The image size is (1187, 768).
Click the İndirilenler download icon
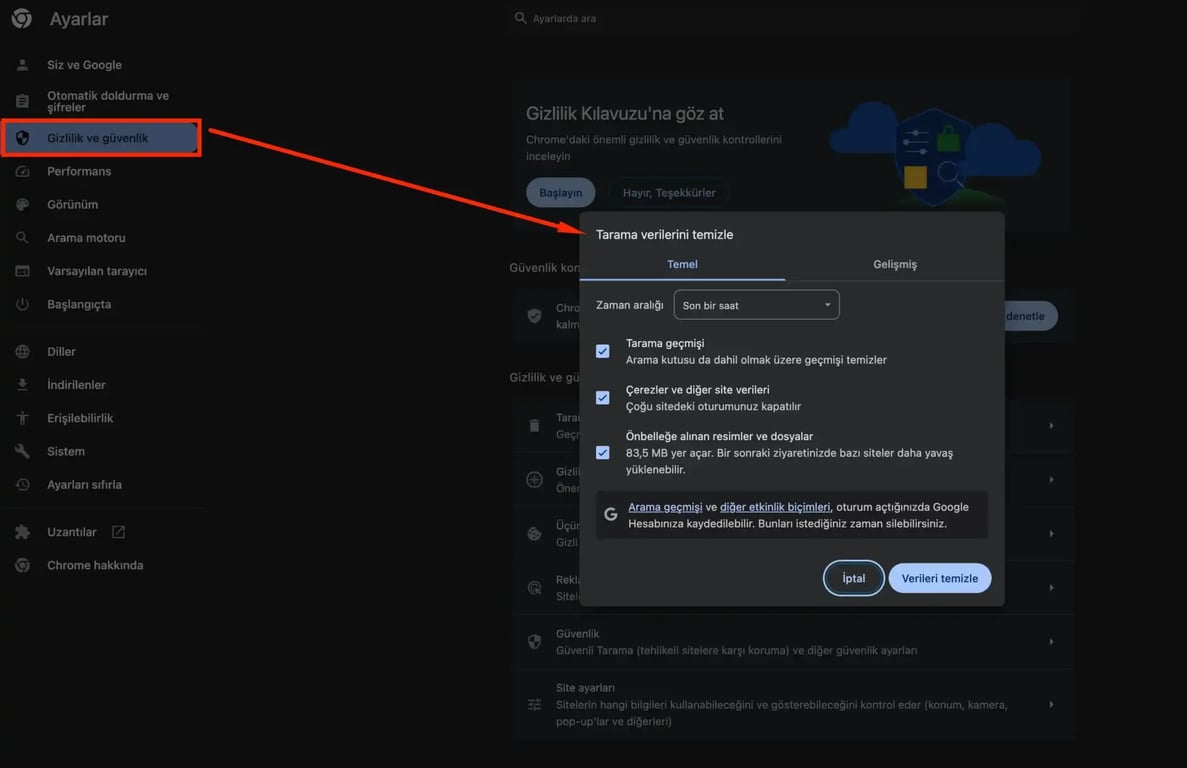click(23, 385)
